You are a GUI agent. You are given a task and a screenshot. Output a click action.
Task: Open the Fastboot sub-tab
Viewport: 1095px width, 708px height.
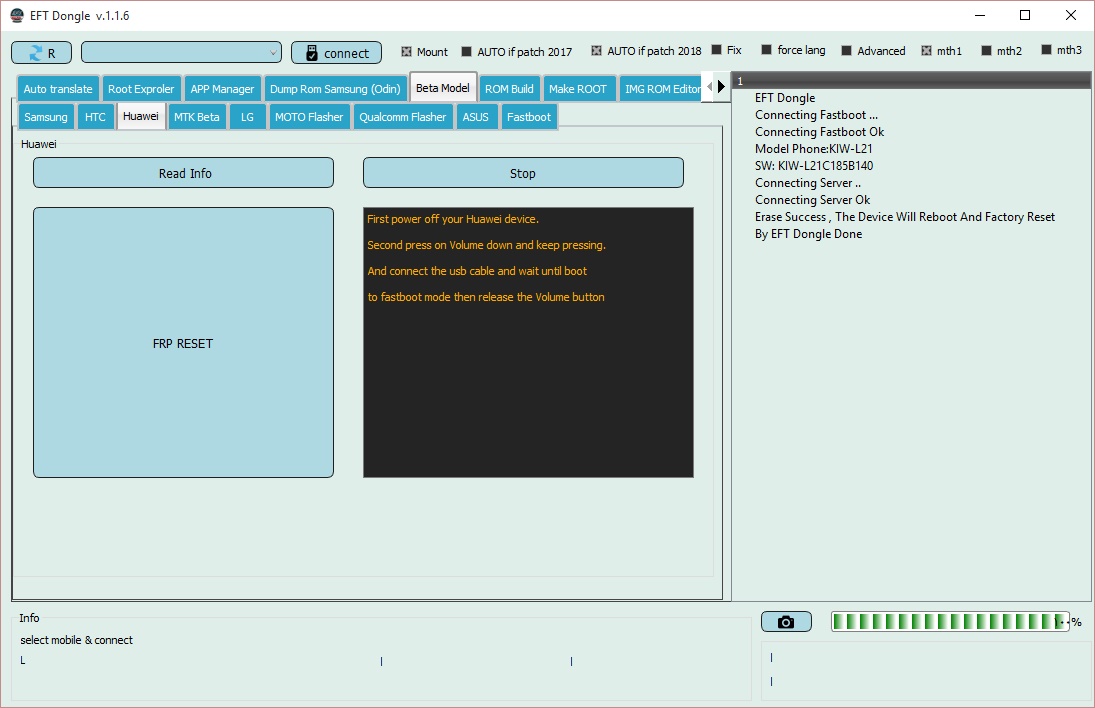click(x=529, y=117)
